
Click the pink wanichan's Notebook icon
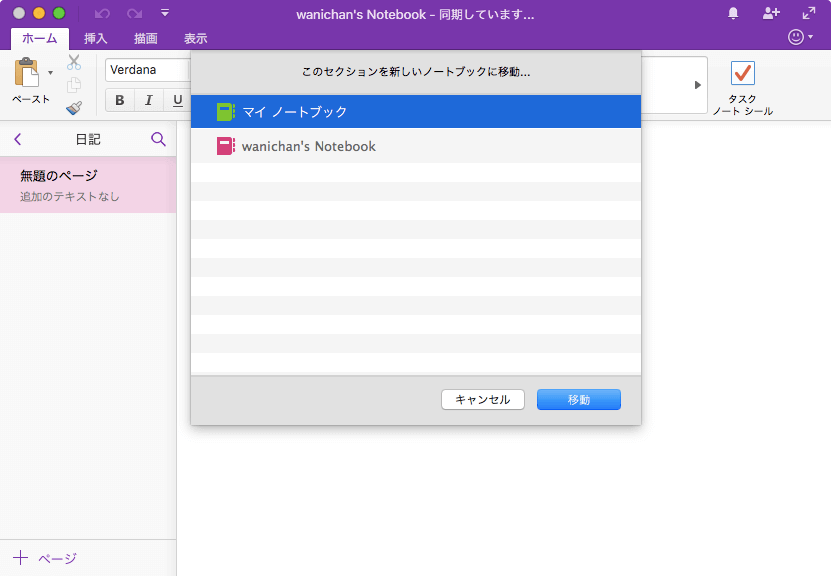226,146
